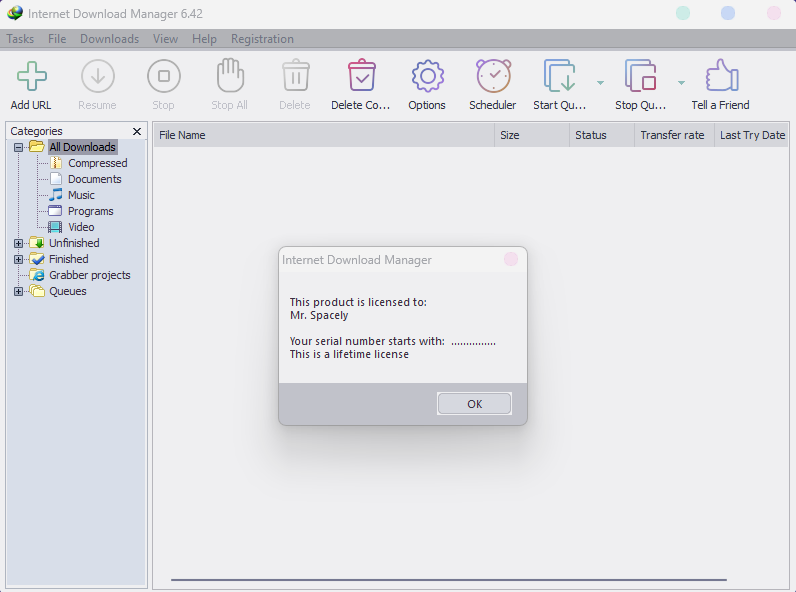Select the Grabber projects label
This screenshot has width=796, height=592.
(89, 275)
